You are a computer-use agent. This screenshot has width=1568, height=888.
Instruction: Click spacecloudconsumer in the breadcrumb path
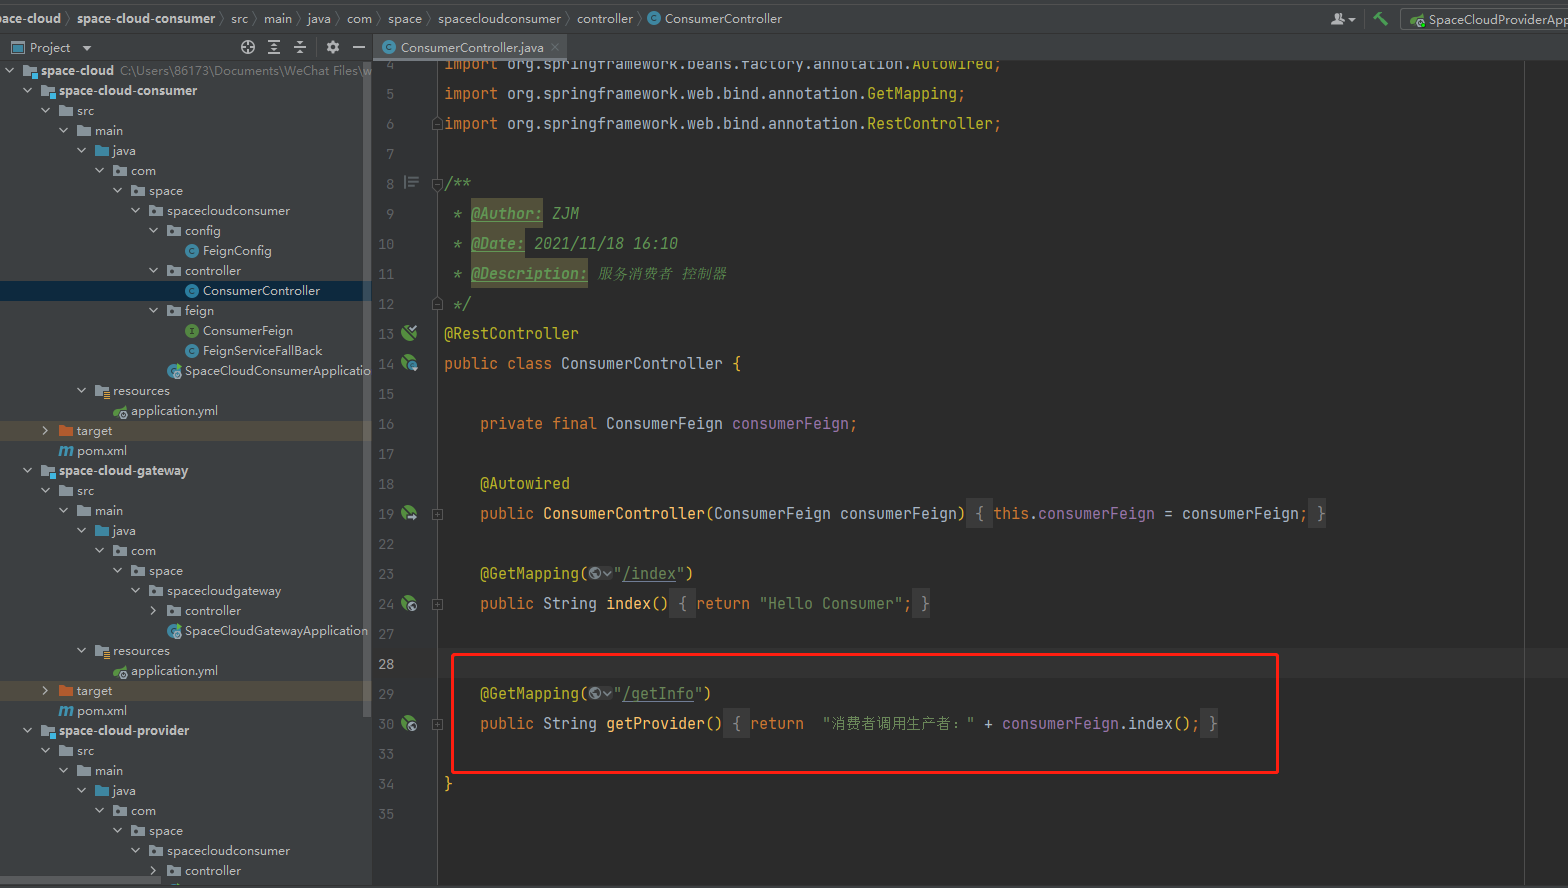(499, 19)
